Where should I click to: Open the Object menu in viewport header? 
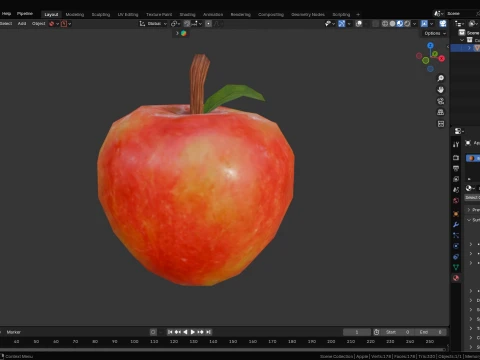pos(38,24)
